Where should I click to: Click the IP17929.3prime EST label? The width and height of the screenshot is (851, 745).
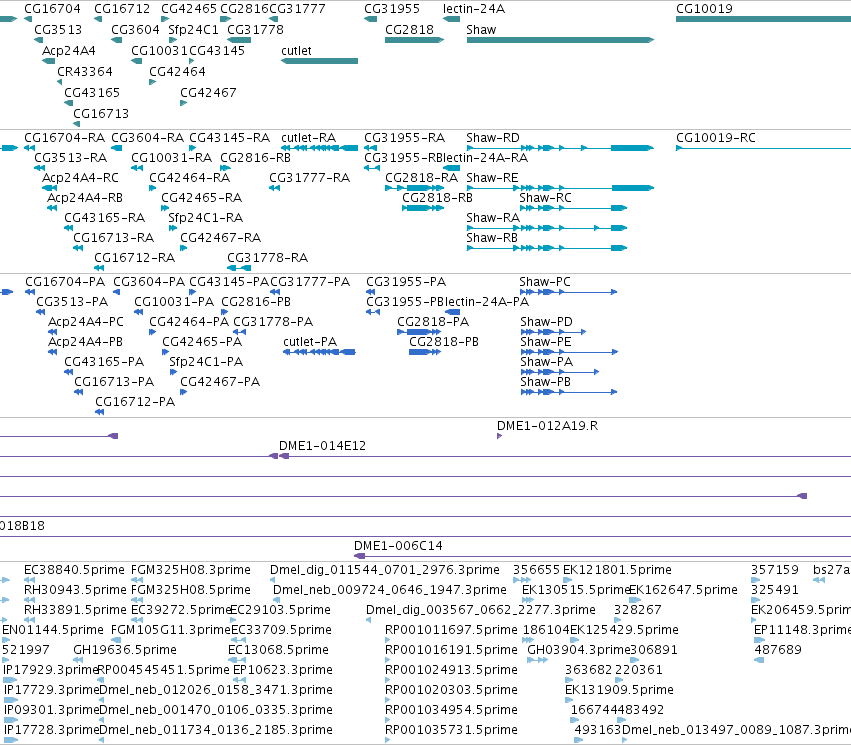point(50,671)
